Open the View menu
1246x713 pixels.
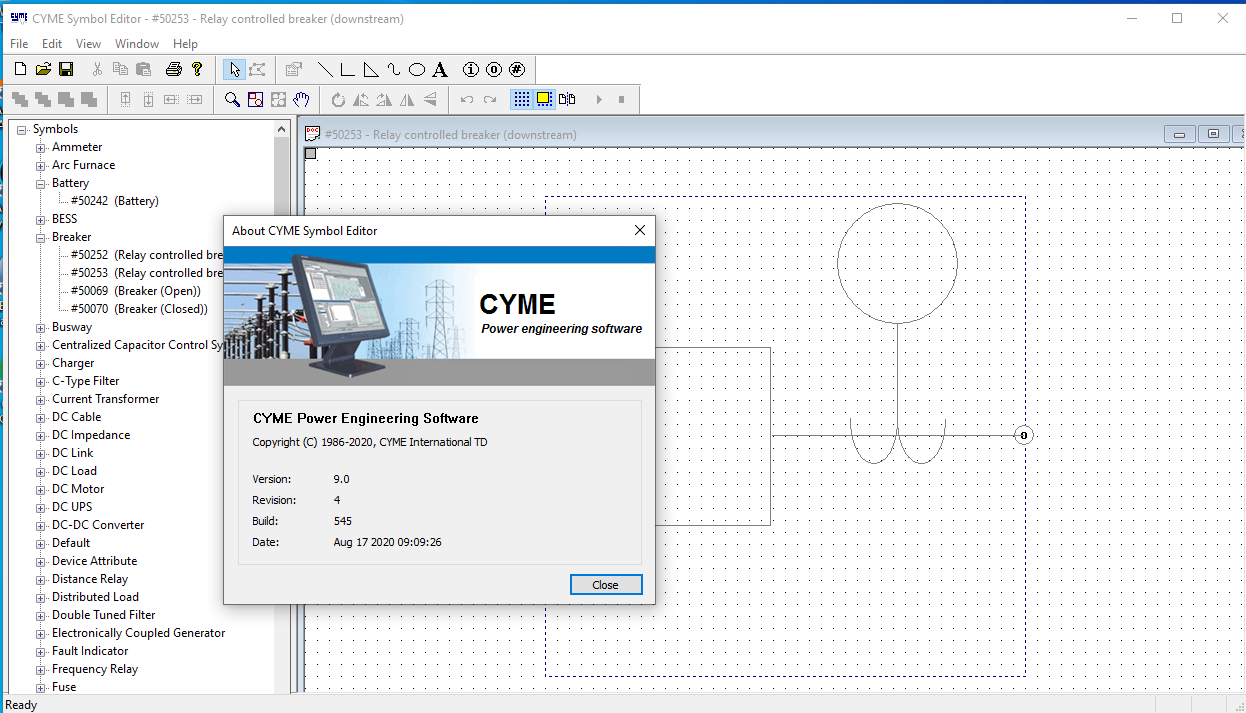tap(88, 44)
